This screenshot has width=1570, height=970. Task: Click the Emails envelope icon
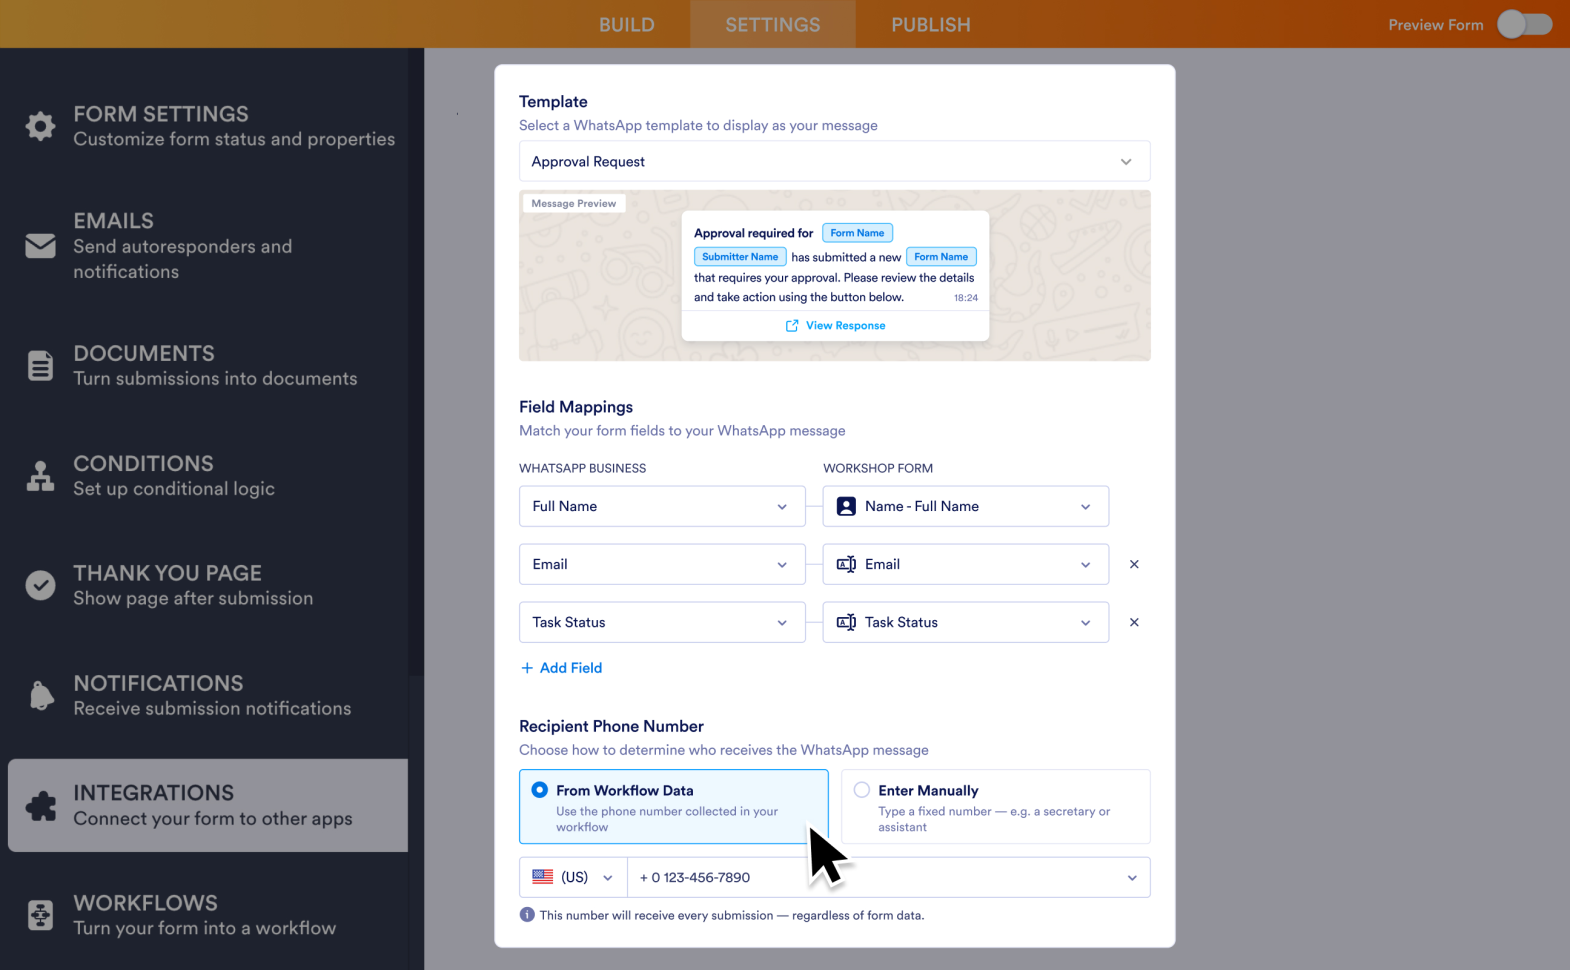tap(40, 245)
